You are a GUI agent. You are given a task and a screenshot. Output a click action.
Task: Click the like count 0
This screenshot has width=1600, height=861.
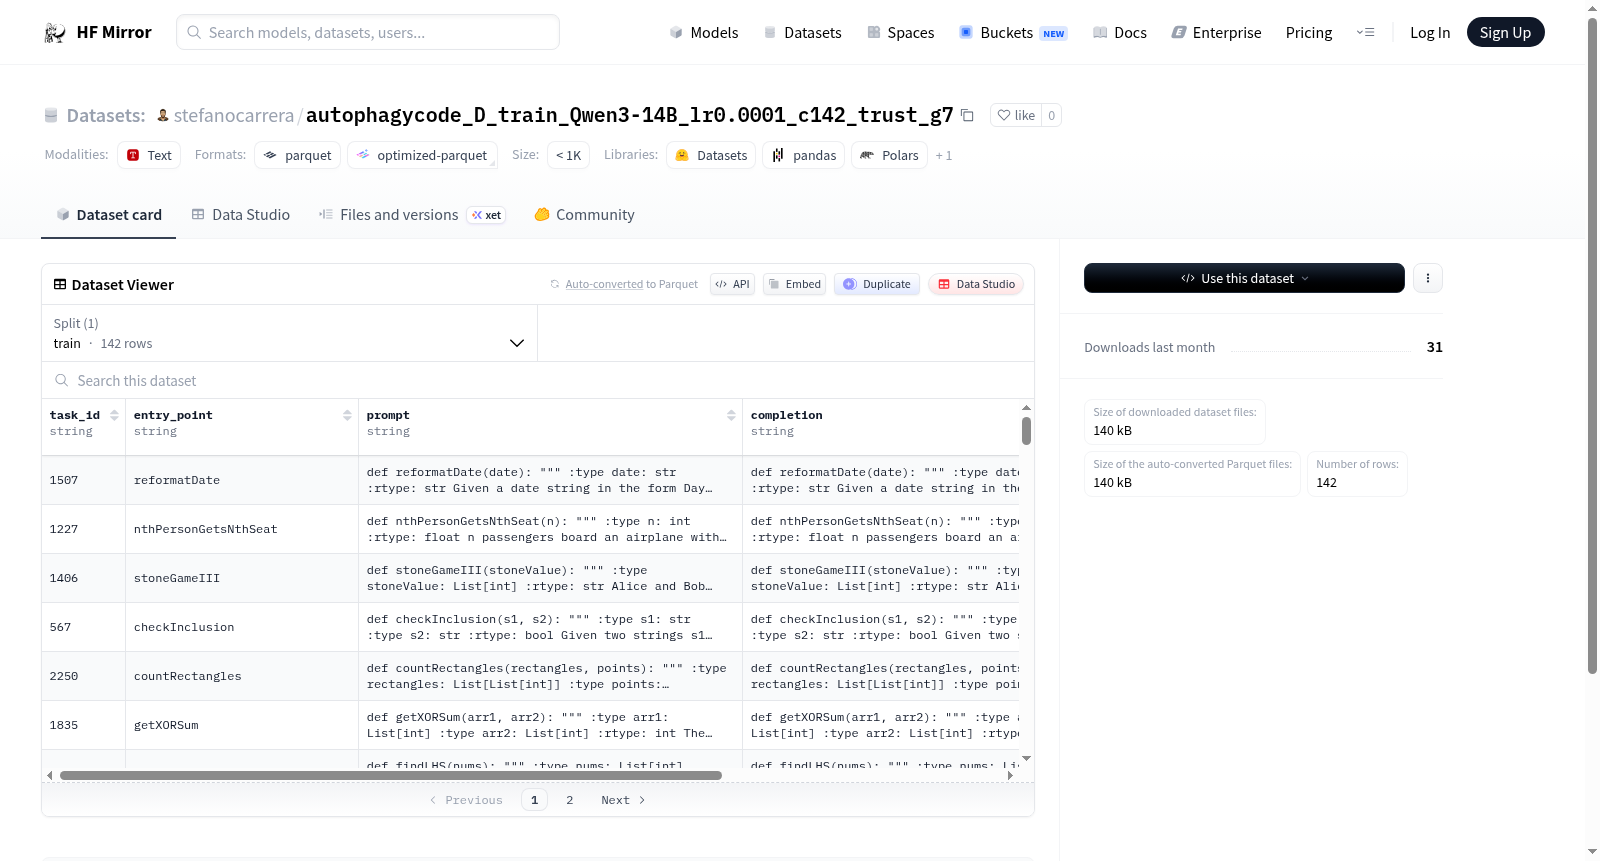[1051, 115]
